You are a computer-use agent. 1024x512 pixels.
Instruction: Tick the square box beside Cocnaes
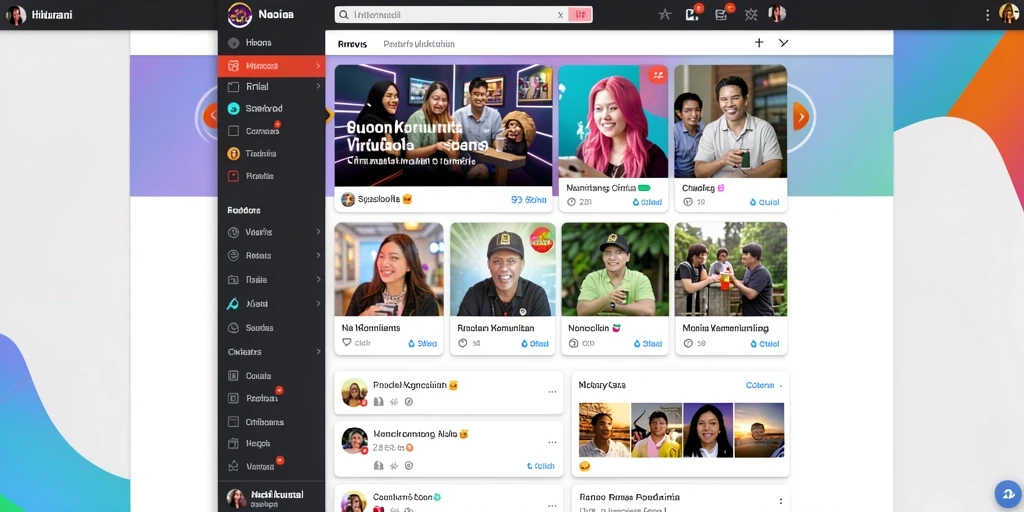click(x=233, y=131)
